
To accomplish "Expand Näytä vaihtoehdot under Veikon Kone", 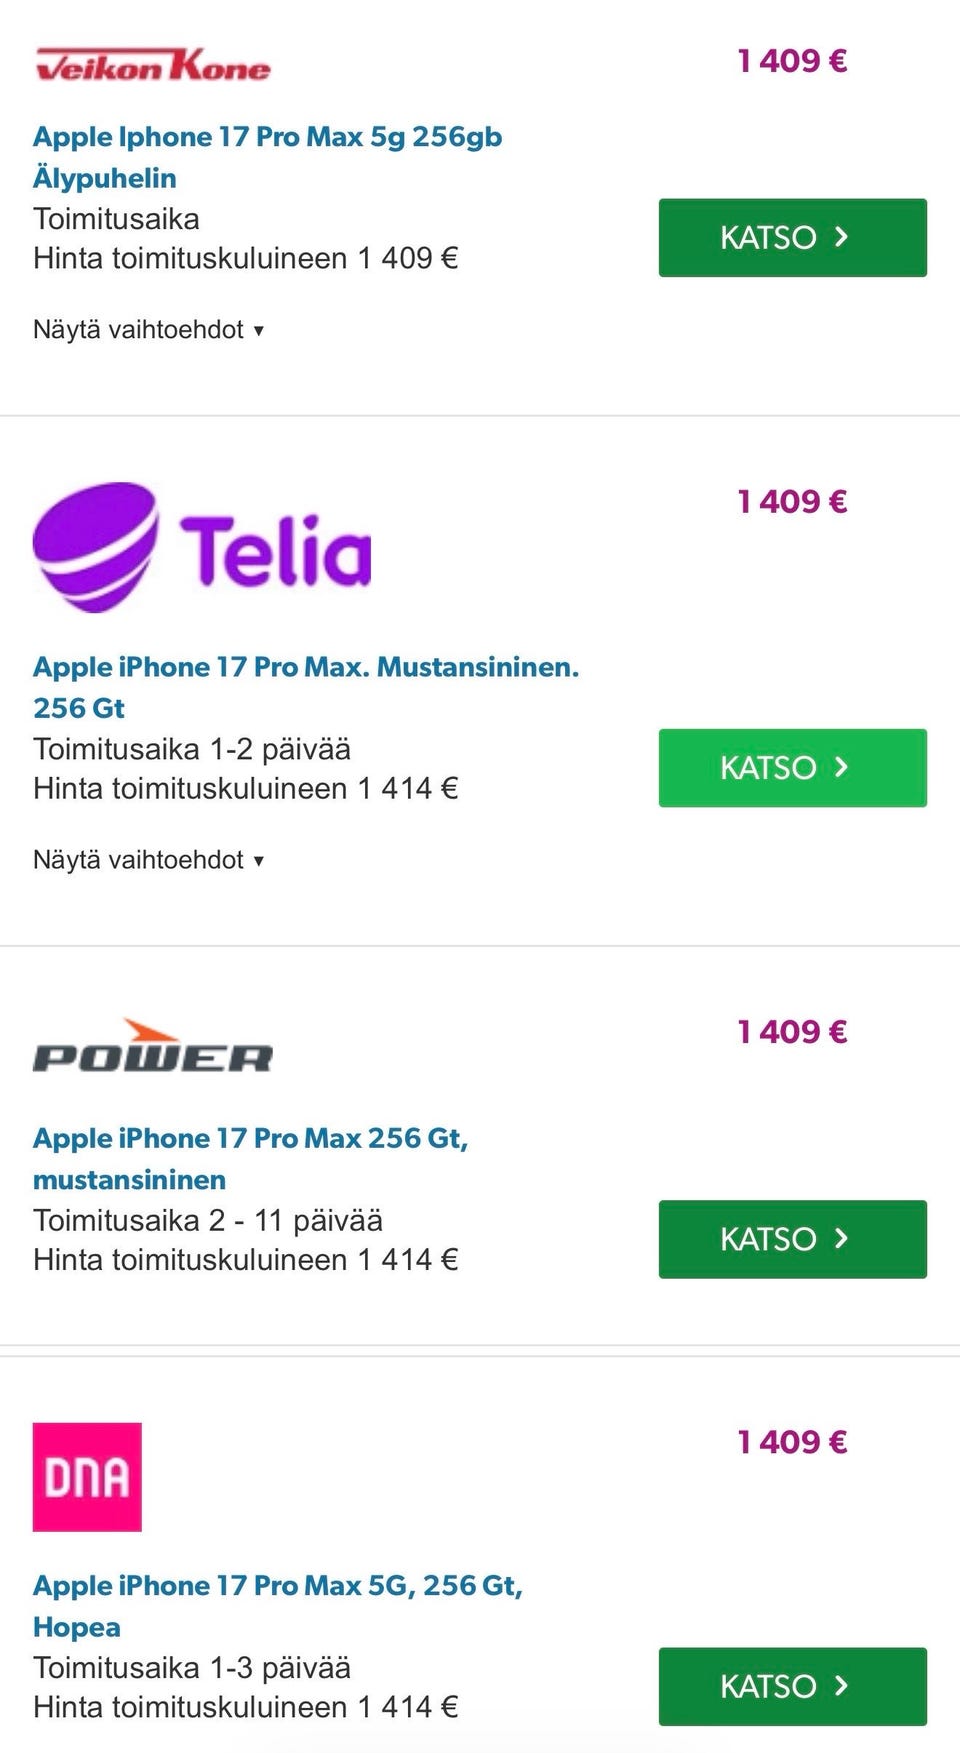I will [139, 330].
